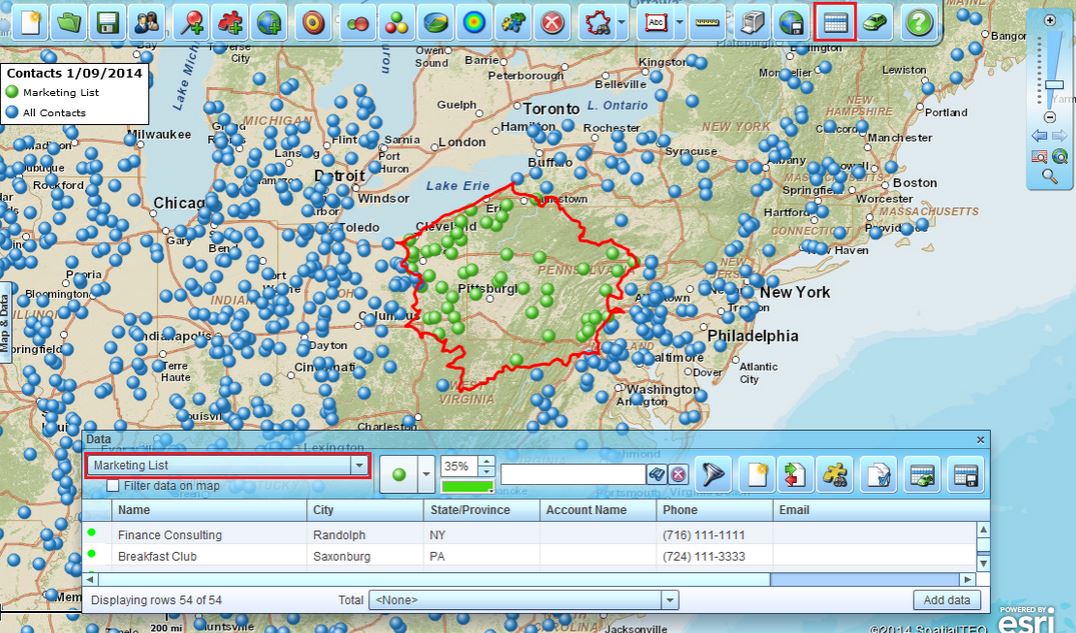
Task: Click the heat map concentric circles icon
Action: 475,23
